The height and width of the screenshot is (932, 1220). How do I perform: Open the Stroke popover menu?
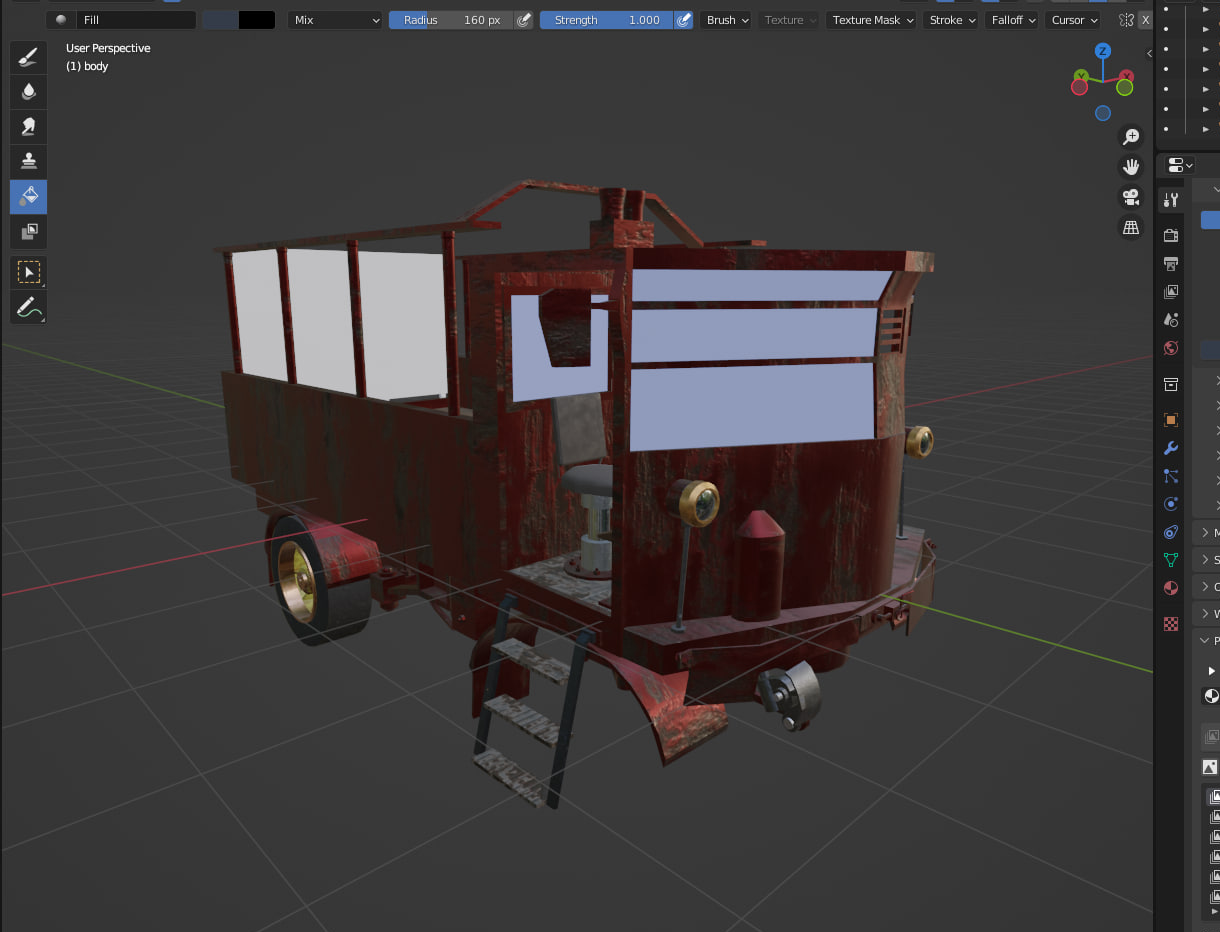950,20
